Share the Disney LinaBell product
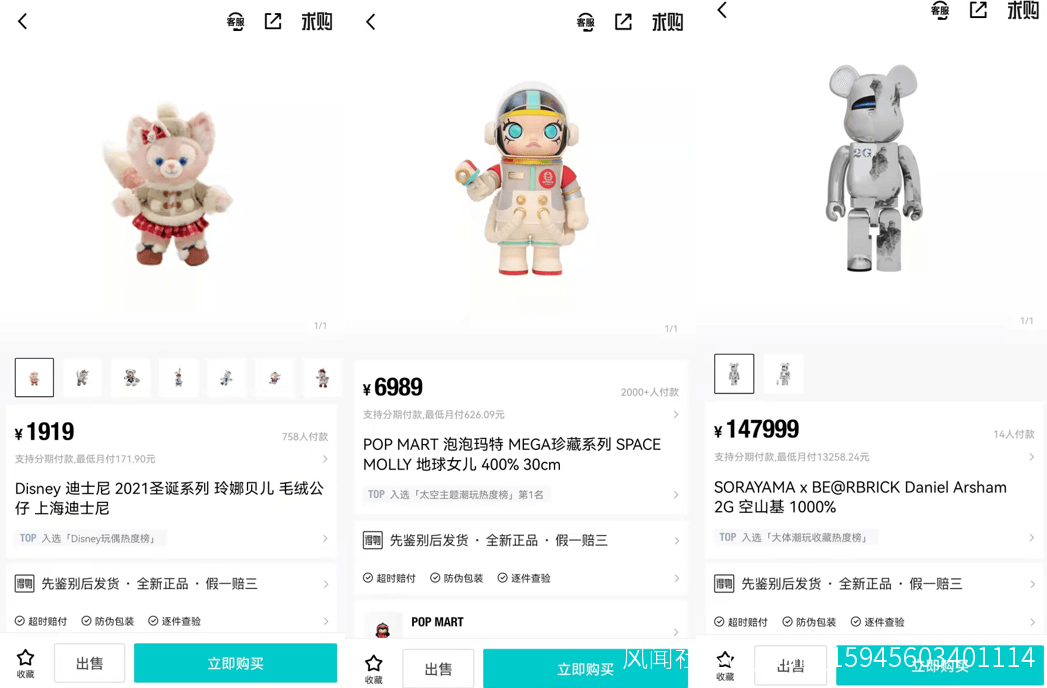Screen dimensions: 1047x688 point(273,21)
